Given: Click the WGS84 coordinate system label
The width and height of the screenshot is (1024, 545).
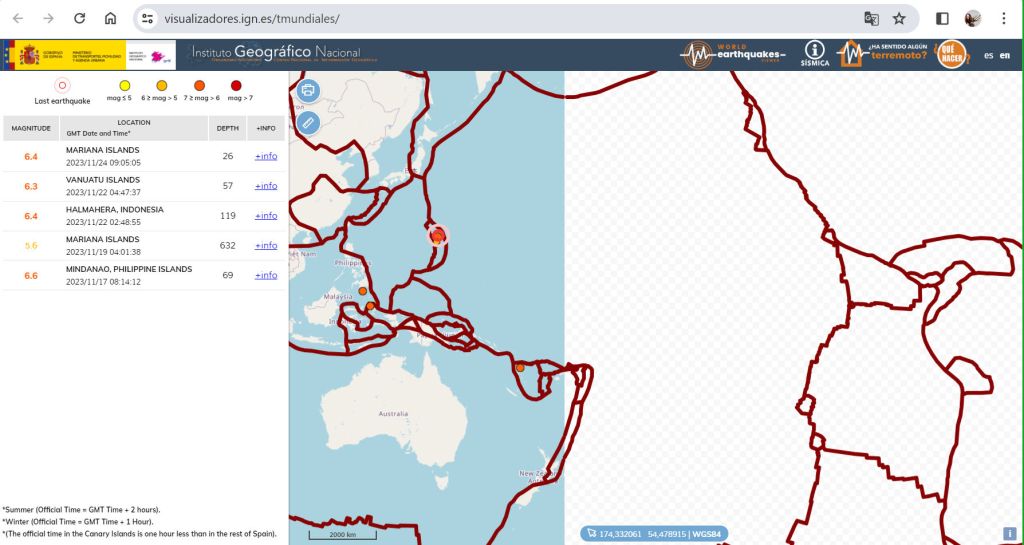Looking at the screenshot, I should click(709, 534).
